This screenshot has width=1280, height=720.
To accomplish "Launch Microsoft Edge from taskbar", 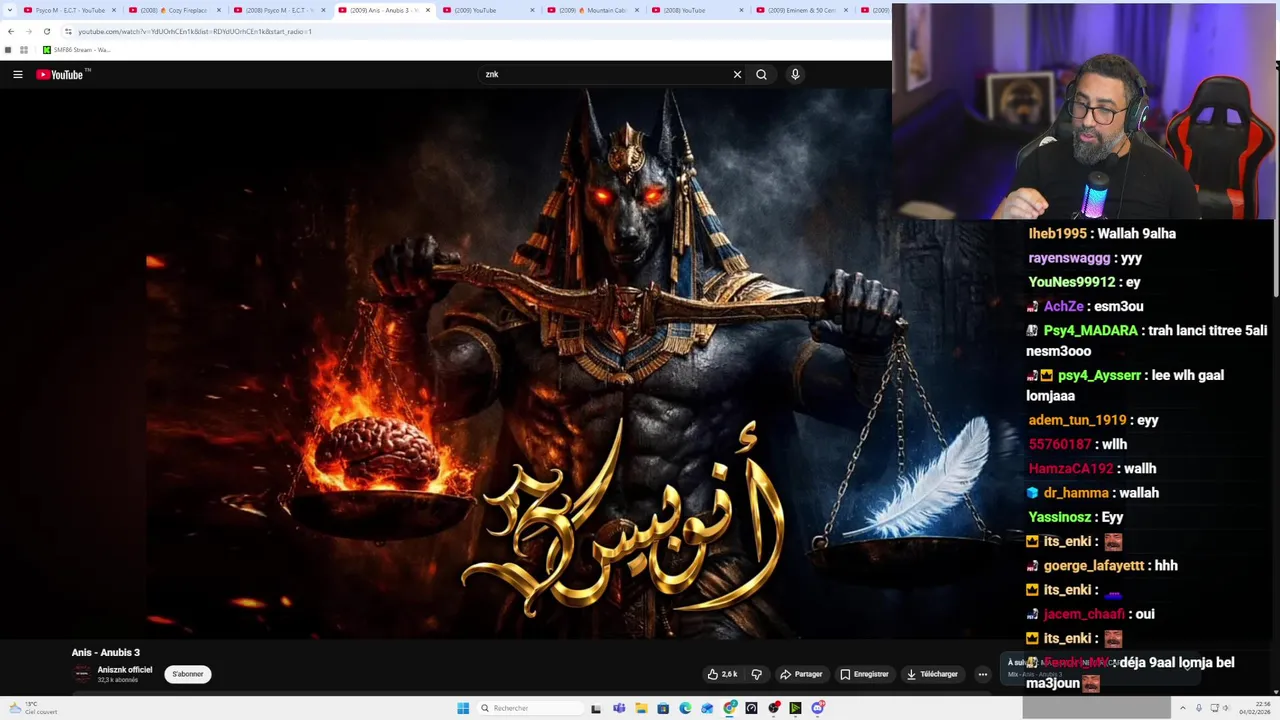I will (685, 708).
